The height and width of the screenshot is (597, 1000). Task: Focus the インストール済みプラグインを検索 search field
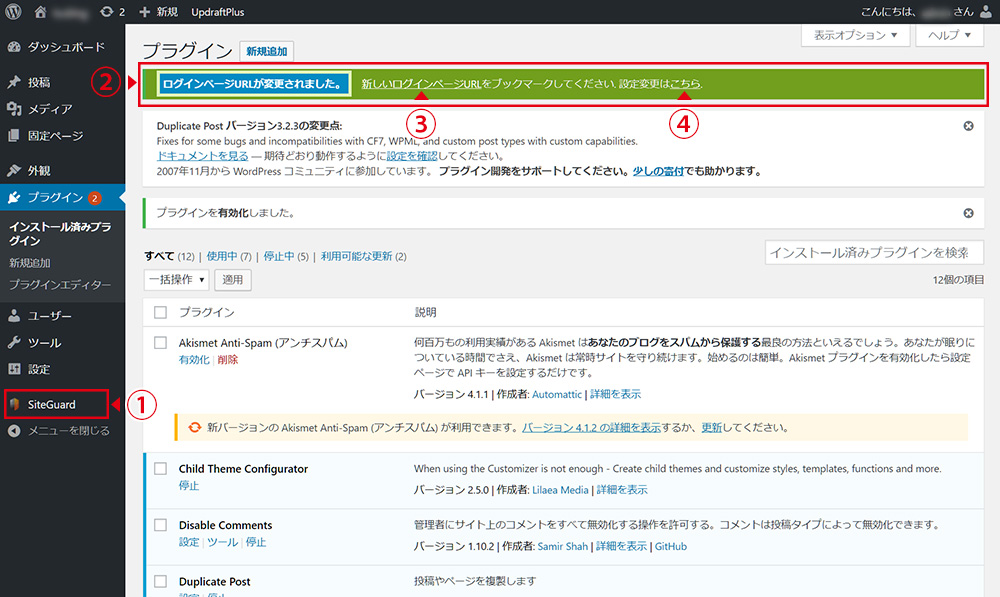(x=874, y=253)
